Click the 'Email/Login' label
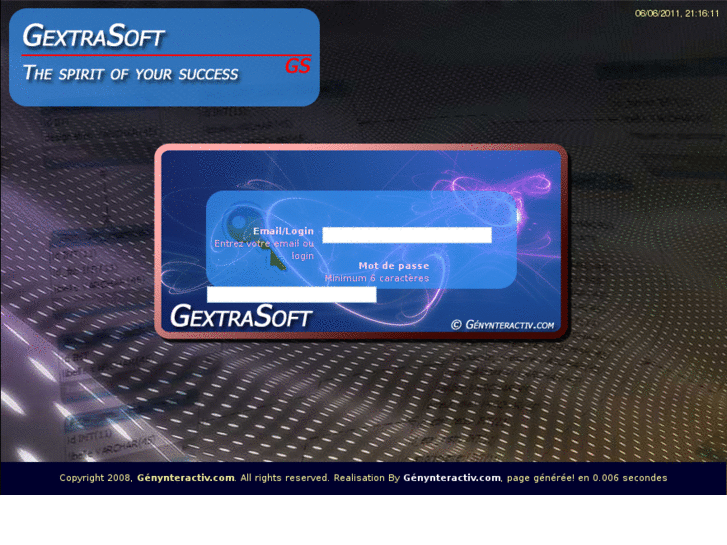727x545 pixels. [x=283, y=231]
